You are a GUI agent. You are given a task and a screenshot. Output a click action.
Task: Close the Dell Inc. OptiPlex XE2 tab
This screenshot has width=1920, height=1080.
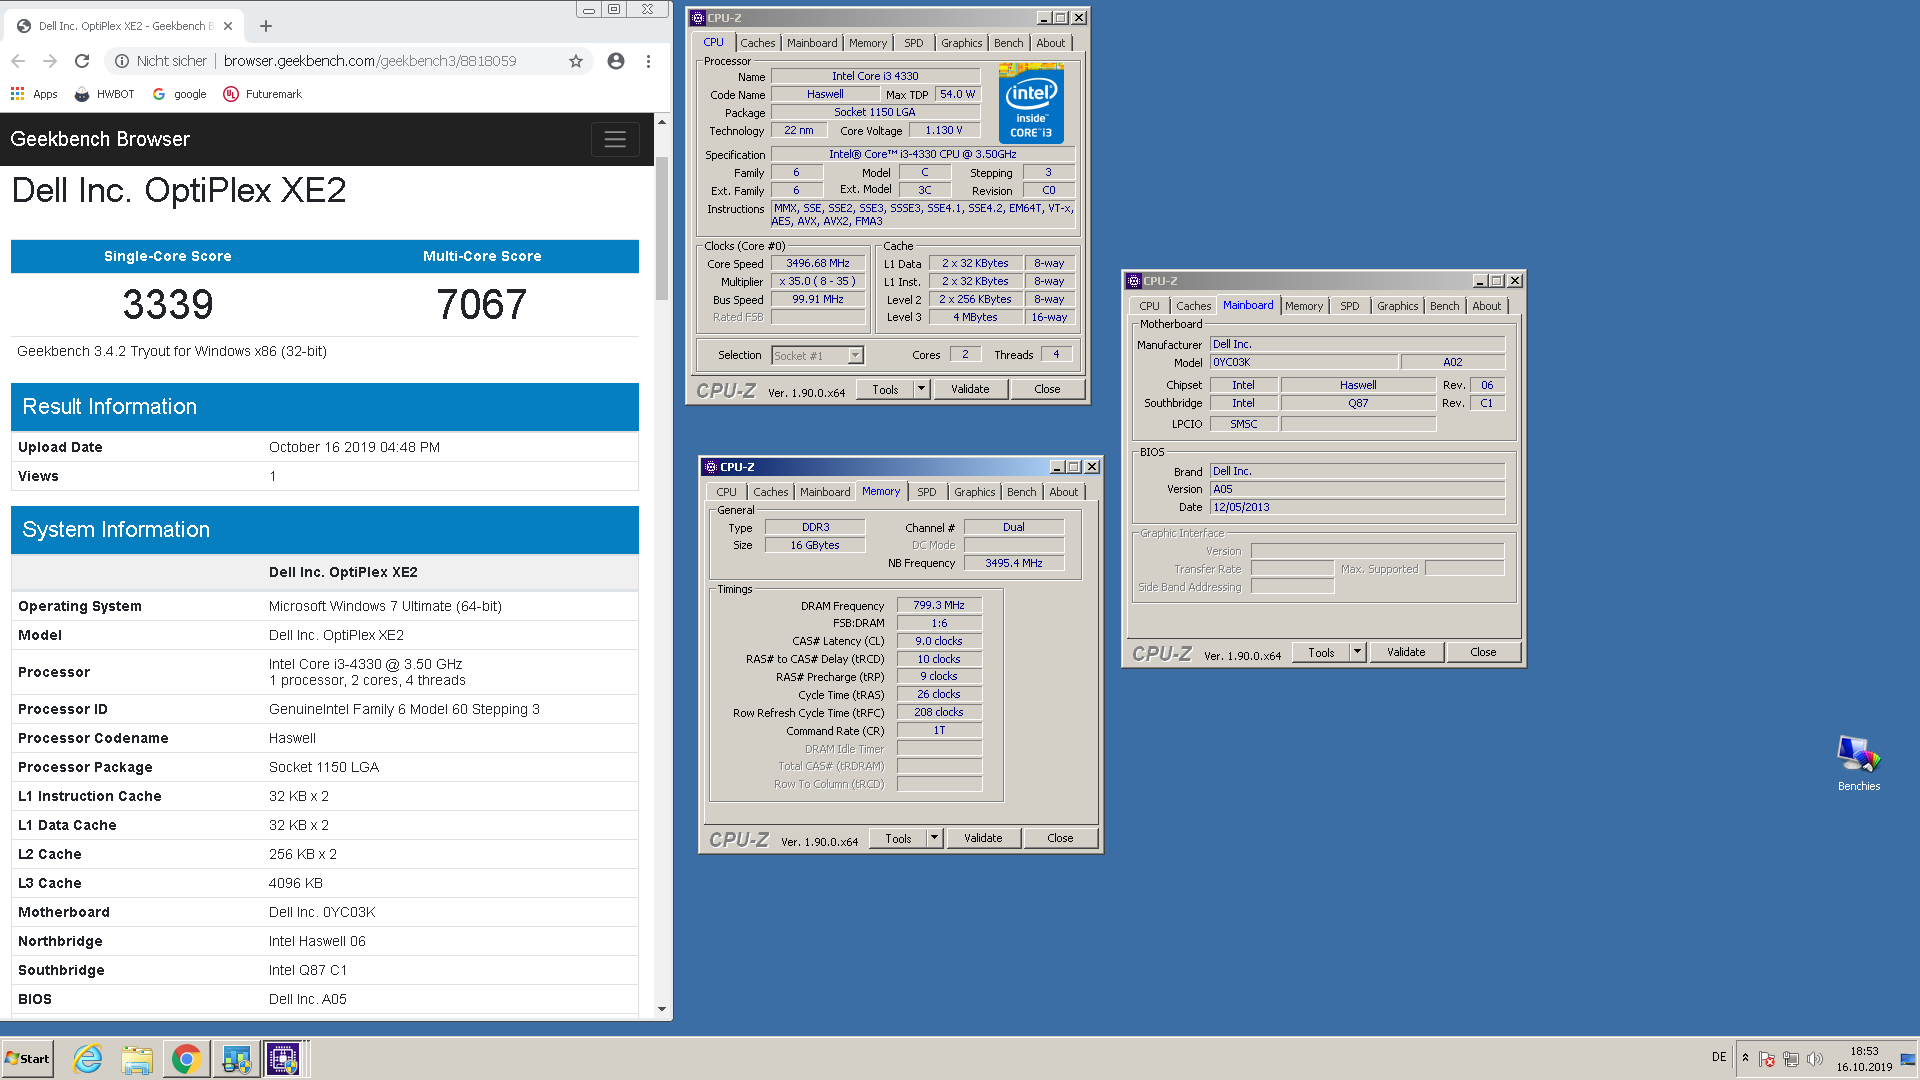click(x=228, y=26)
